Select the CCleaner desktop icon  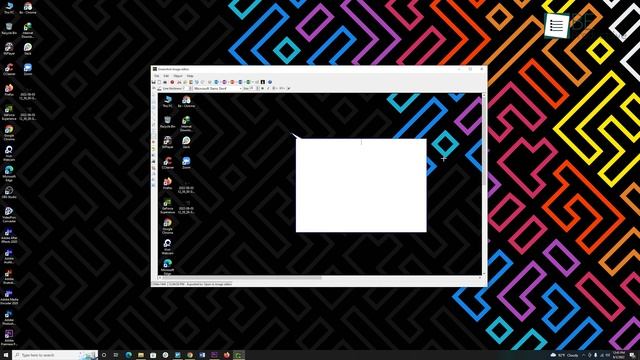(x=9, y=69)
